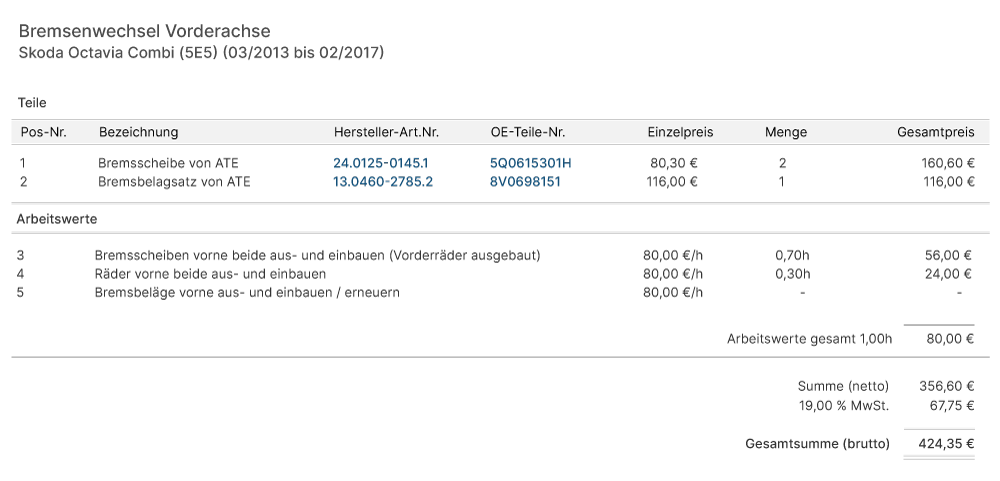Screen dimensions: 1000x481
Task: Click the OE-Teile-Nr. column header
Action: [x=528, y=132]
